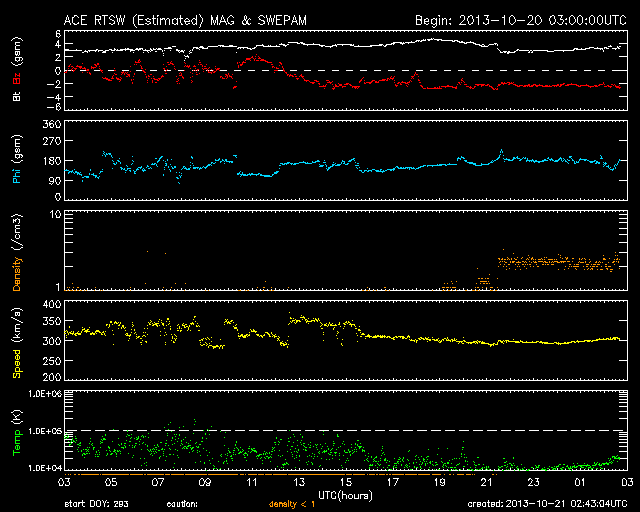
Task: Select the hour 09 tick on time axis
Action: coord(205,482)
